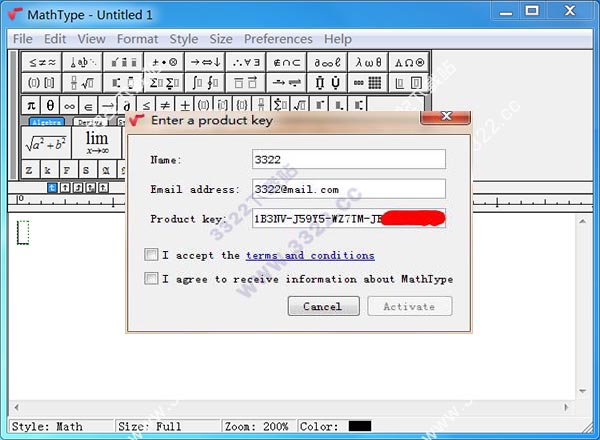This screenshot has height=440, width=600.
Task: Close the Enter a product key dialog
Action: coord(445,117)
